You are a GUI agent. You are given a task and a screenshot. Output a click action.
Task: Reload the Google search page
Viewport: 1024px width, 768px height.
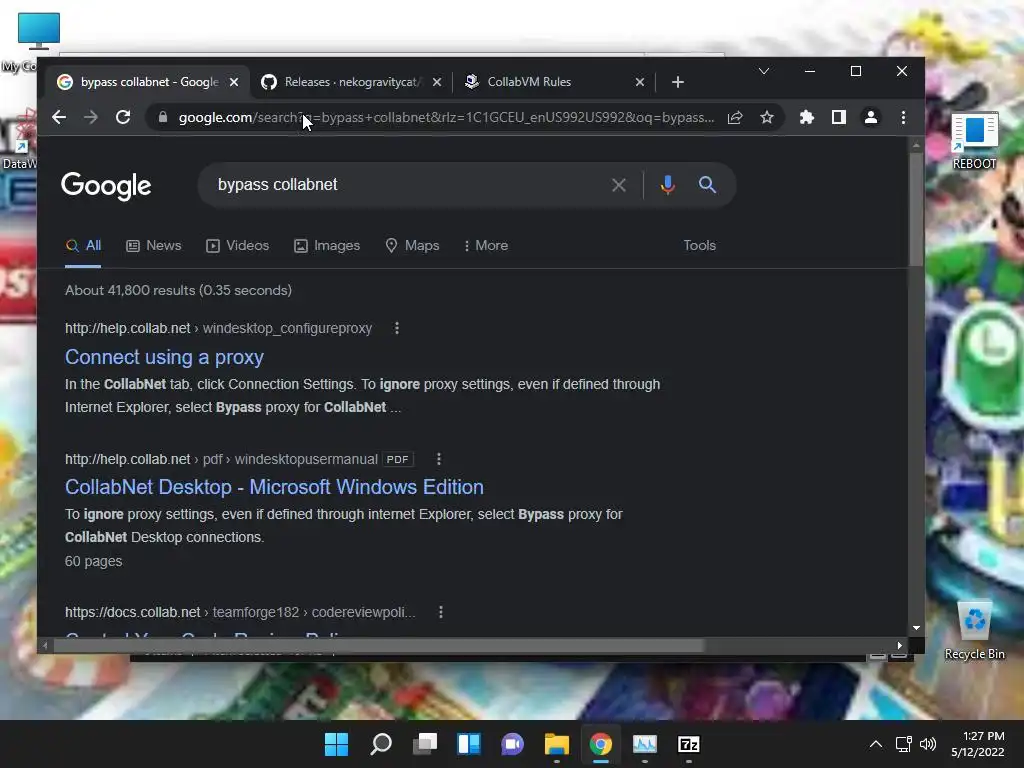tap(123, 118)
